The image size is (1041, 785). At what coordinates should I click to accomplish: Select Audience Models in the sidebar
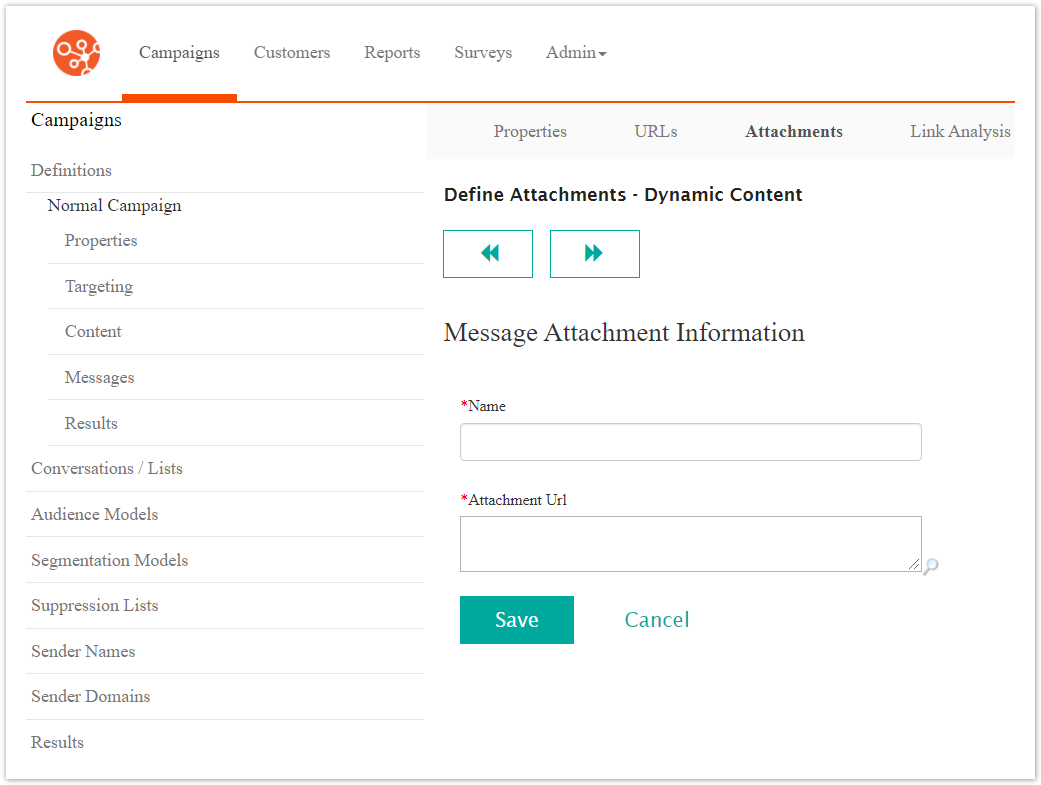tap(95, 515)
